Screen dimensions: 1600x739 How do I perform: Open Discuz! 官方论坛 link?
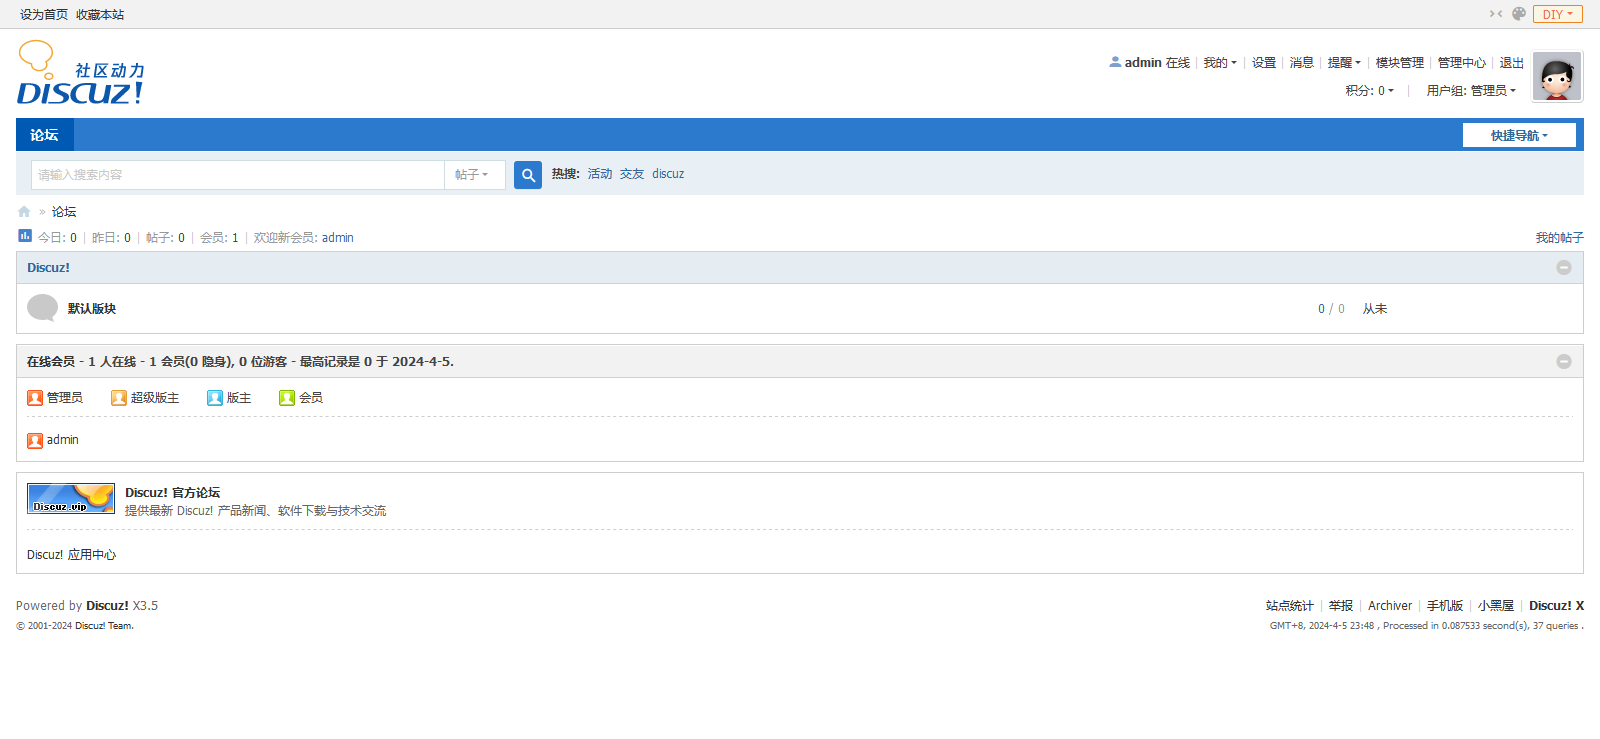coord(172,493)
